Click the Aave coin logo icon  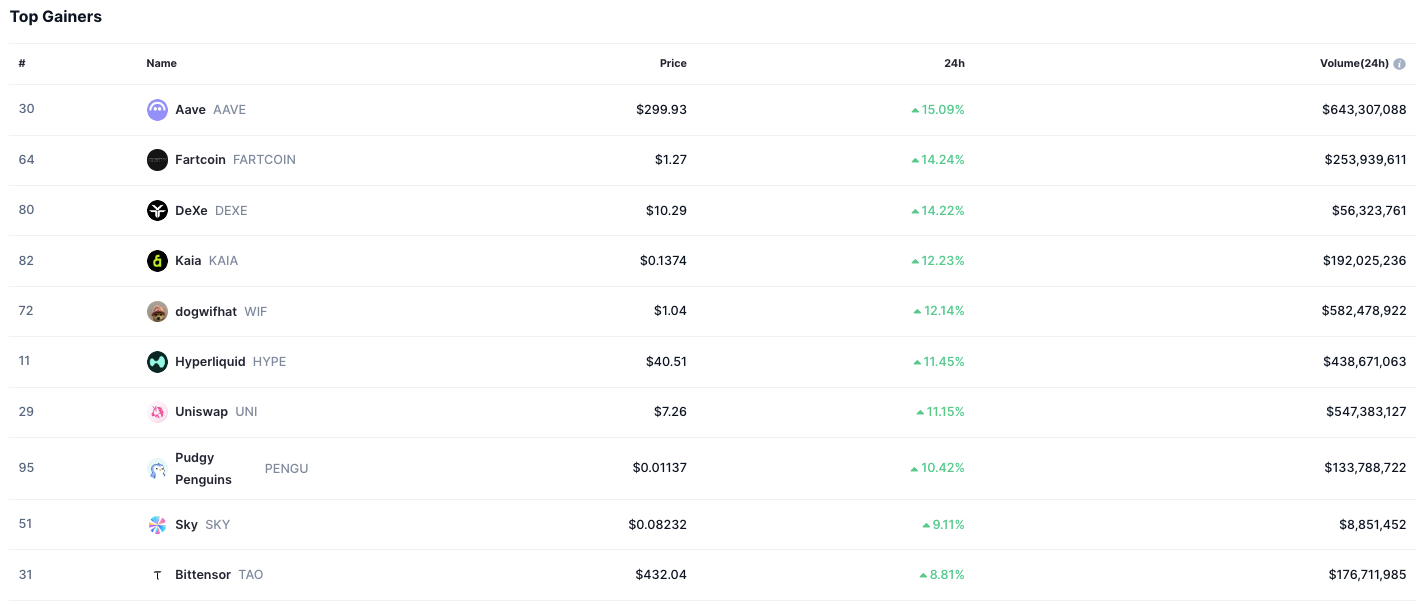click(x=157, y=110)
